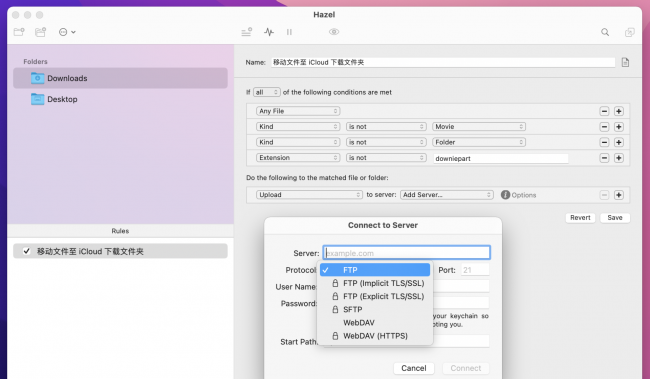
Task: Open the Folder value dropdown
Action: (x=479, y=142)
